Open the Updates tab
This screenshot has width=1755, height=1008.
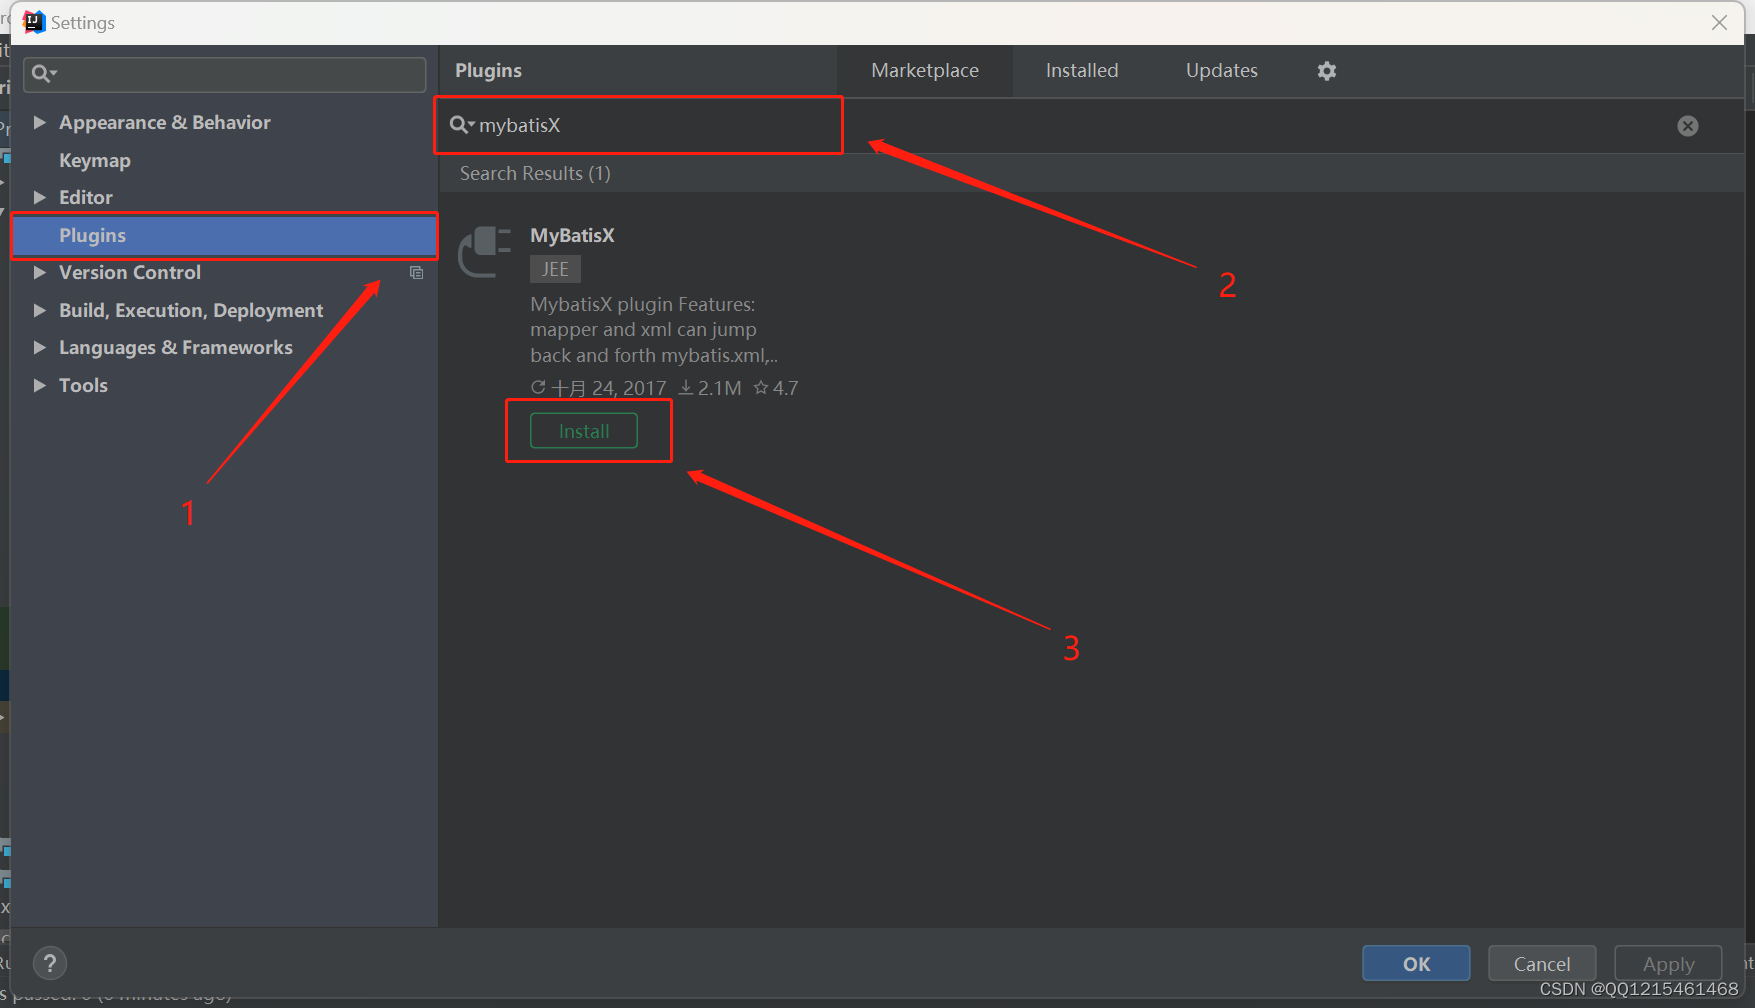pos(1221,71)
